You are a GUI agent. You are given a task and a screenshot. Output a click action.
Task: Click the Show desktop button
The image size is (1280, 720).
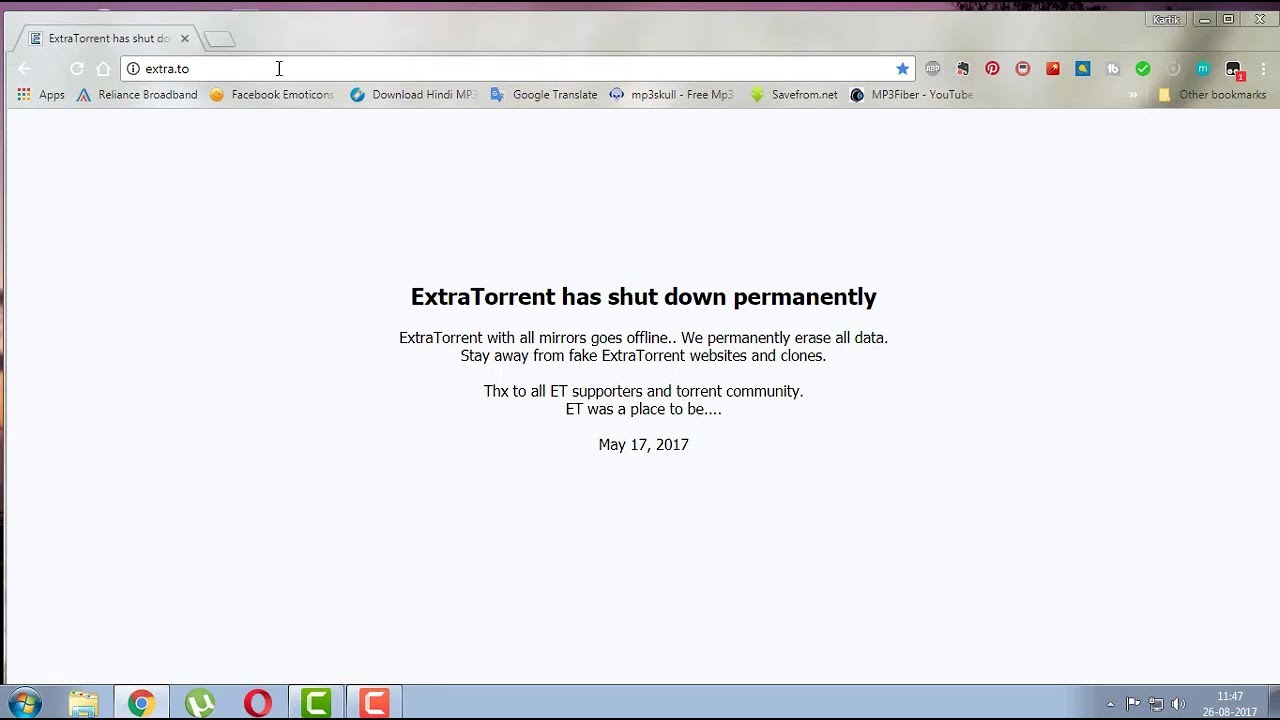point(1273,703)
